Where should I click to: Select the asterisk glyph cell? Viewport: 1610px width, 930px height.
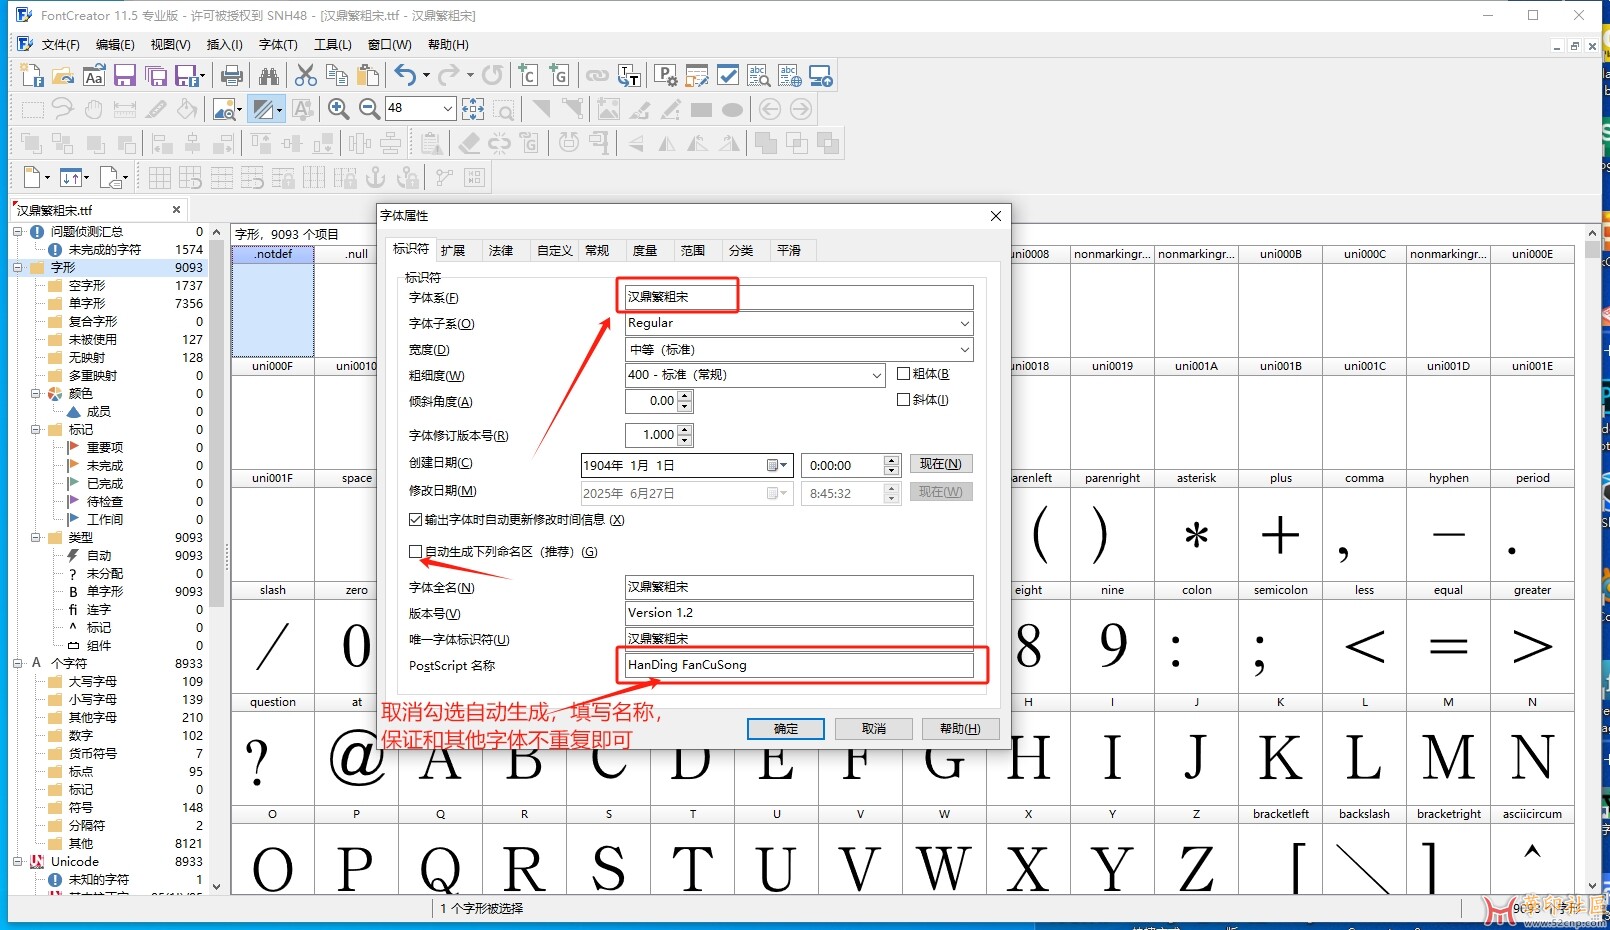(1196, 525)
